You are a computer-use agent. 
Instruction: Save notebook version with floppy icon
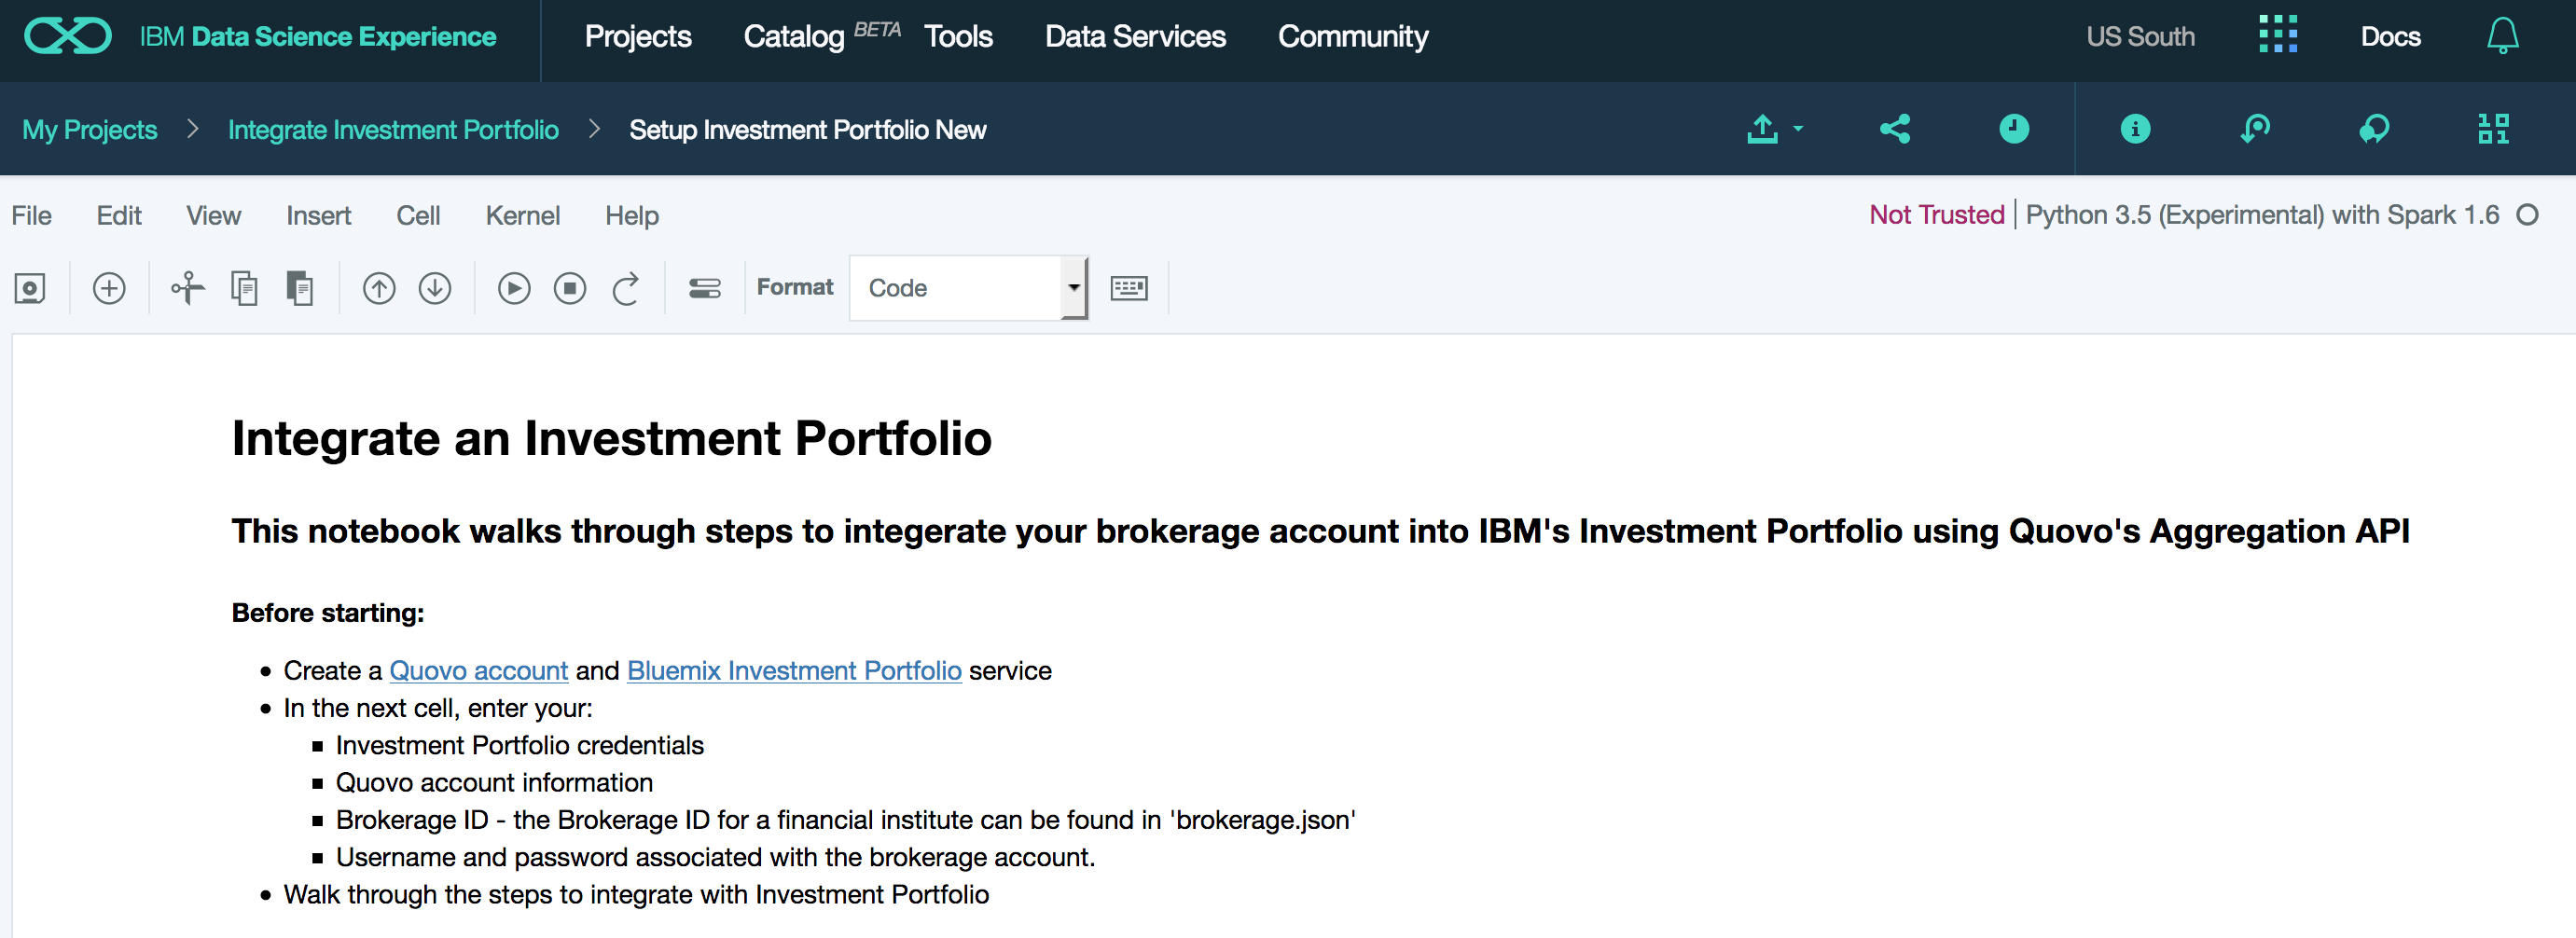point(30,289)
